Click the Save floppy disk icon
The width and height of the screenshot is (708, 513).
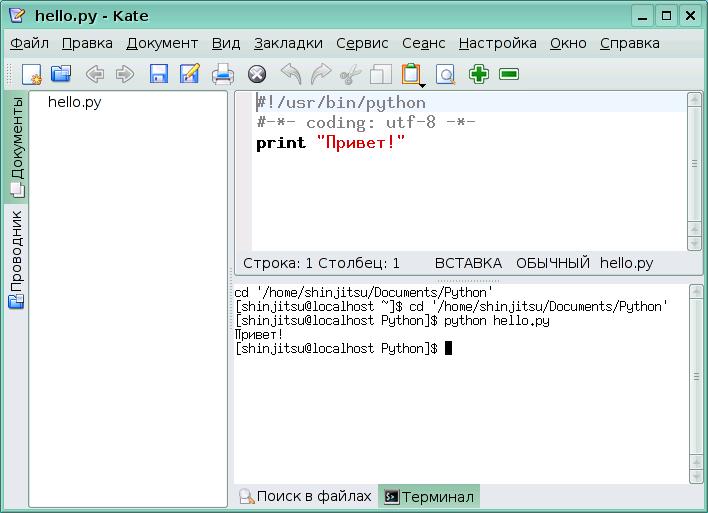158,74
